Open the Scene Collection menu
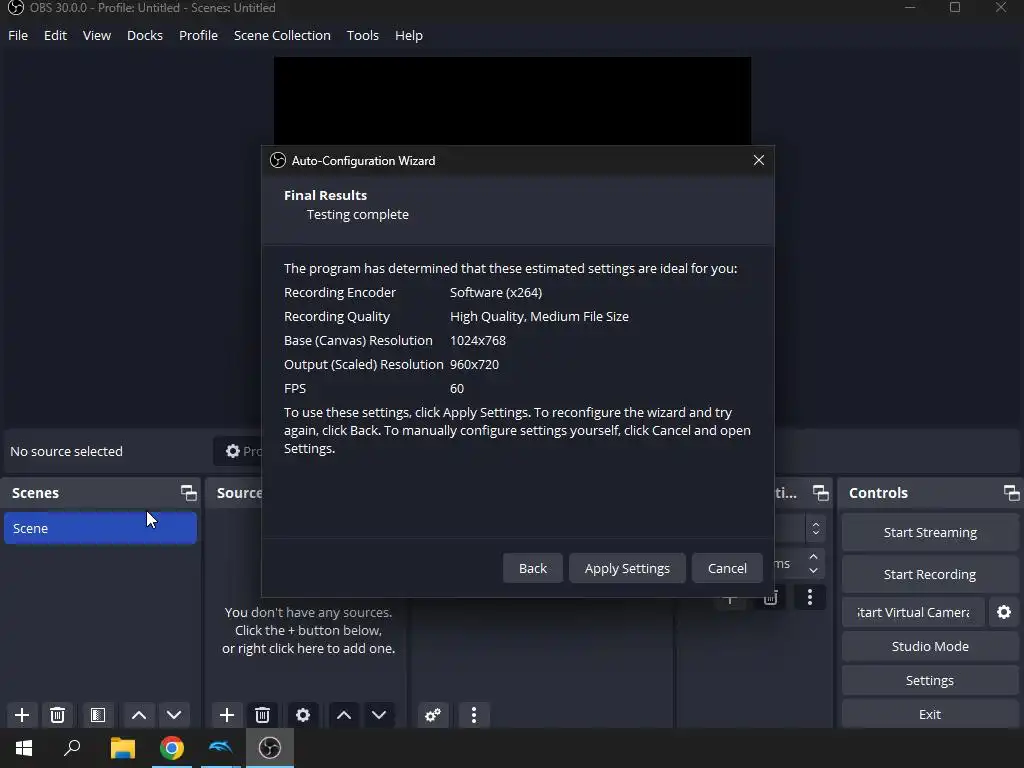 point(282,35)
